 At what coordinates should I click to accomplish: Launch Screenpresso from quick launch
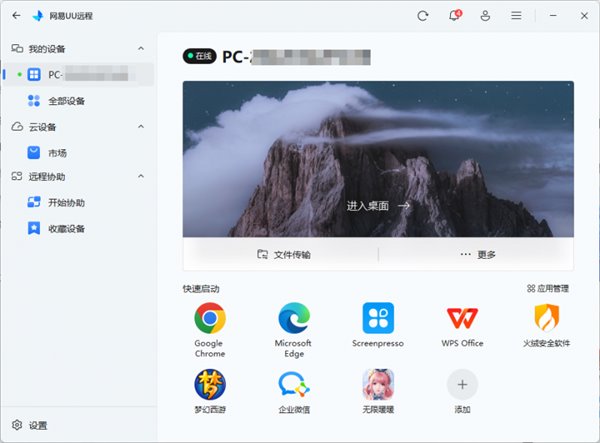tap(378, 319)
